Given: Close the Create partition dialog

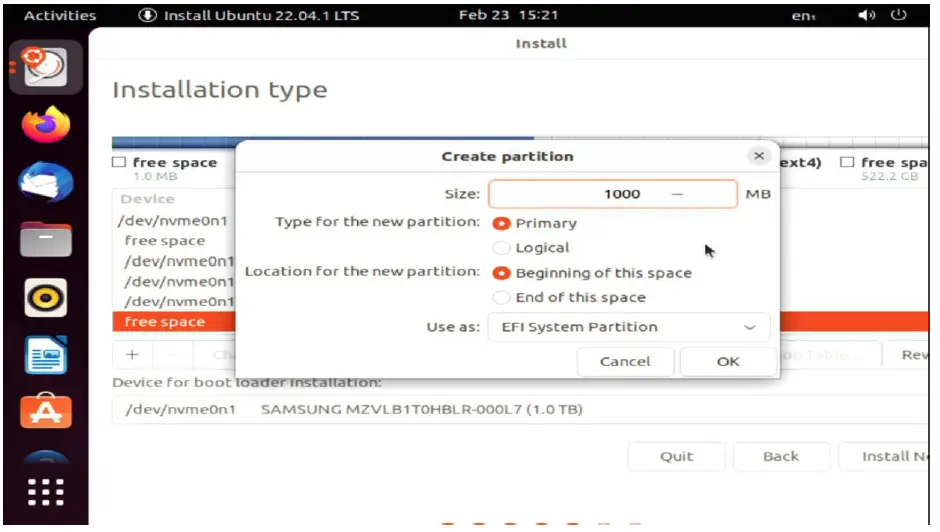Looking at the screenshot, I should (759, 156).
